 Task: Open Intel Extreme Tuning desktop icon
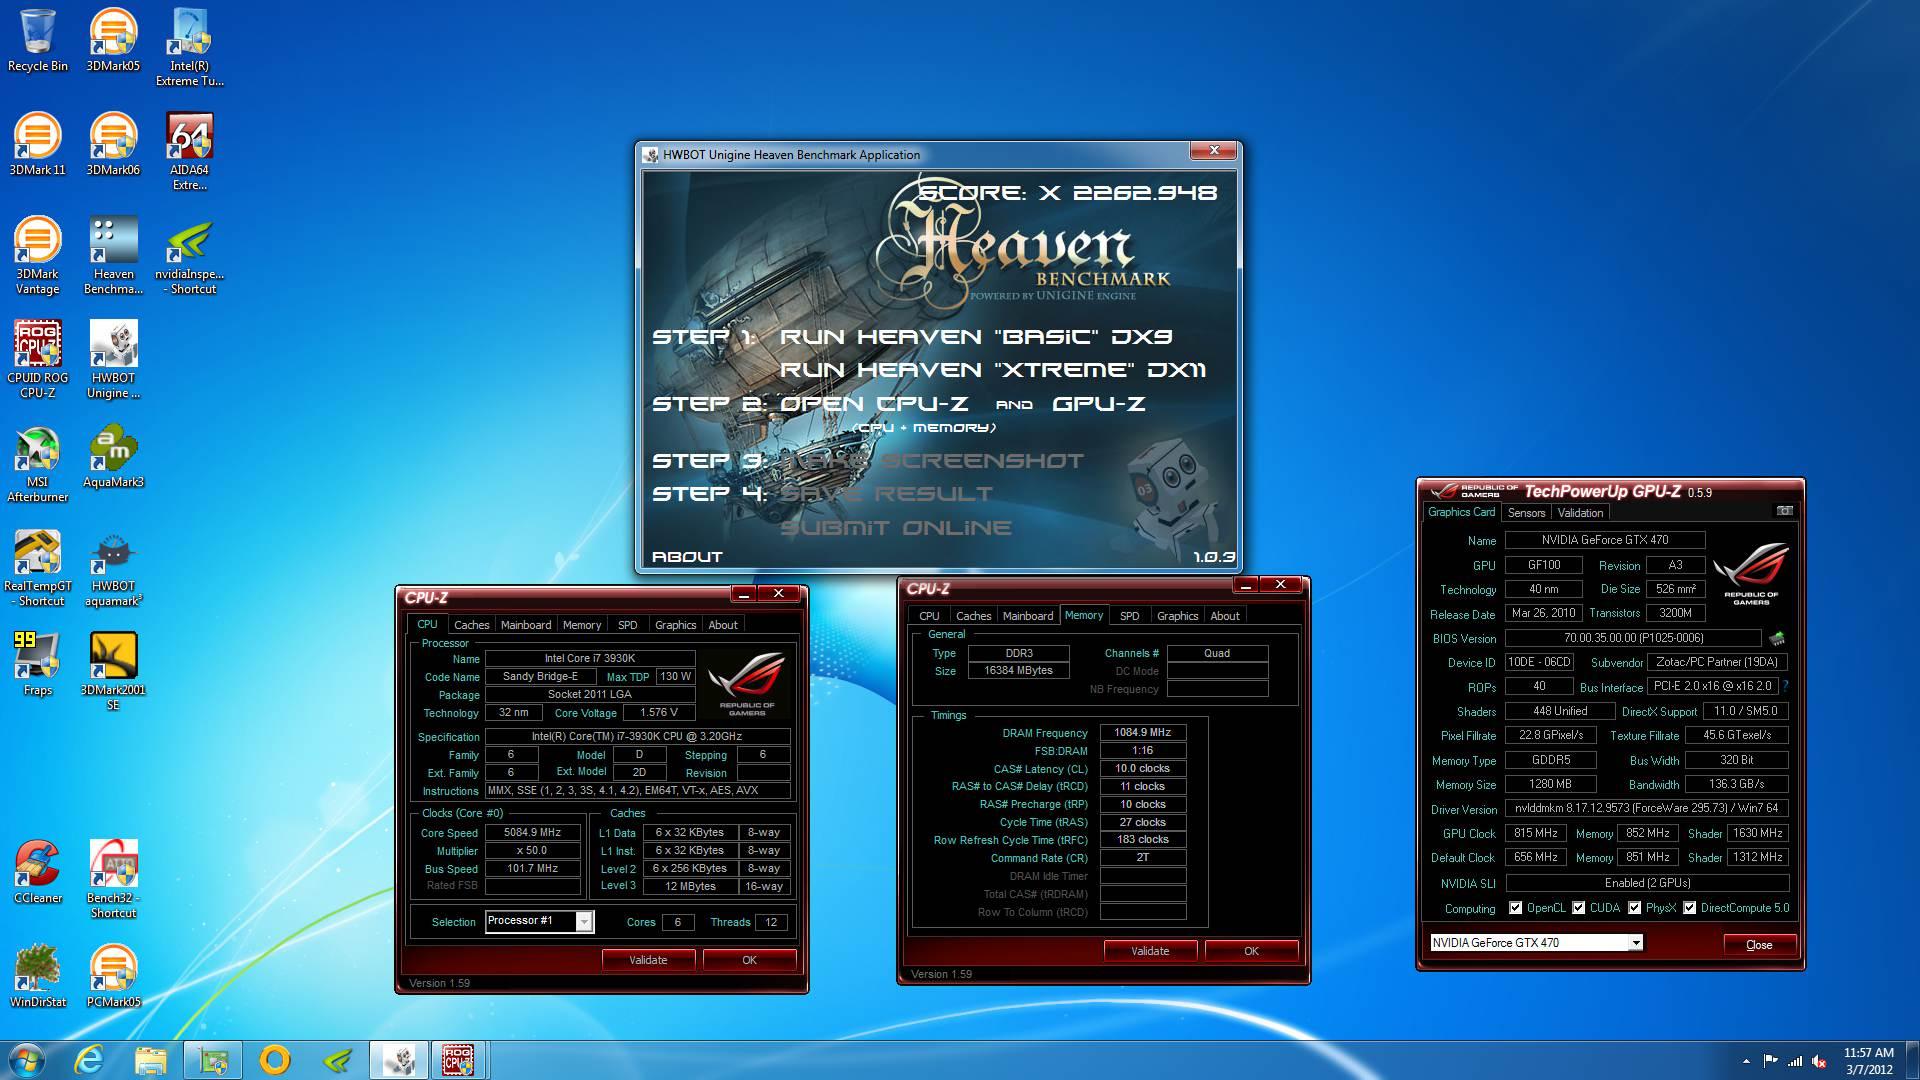click(189, 47)
